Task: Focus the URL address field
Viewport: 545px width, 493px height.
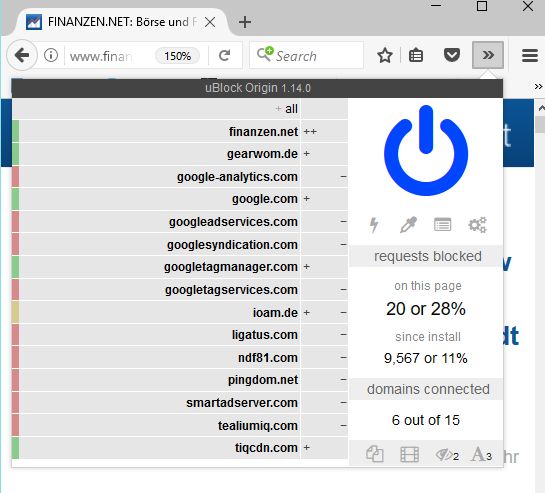Action: pyautogui.click(x=109, y=56)
